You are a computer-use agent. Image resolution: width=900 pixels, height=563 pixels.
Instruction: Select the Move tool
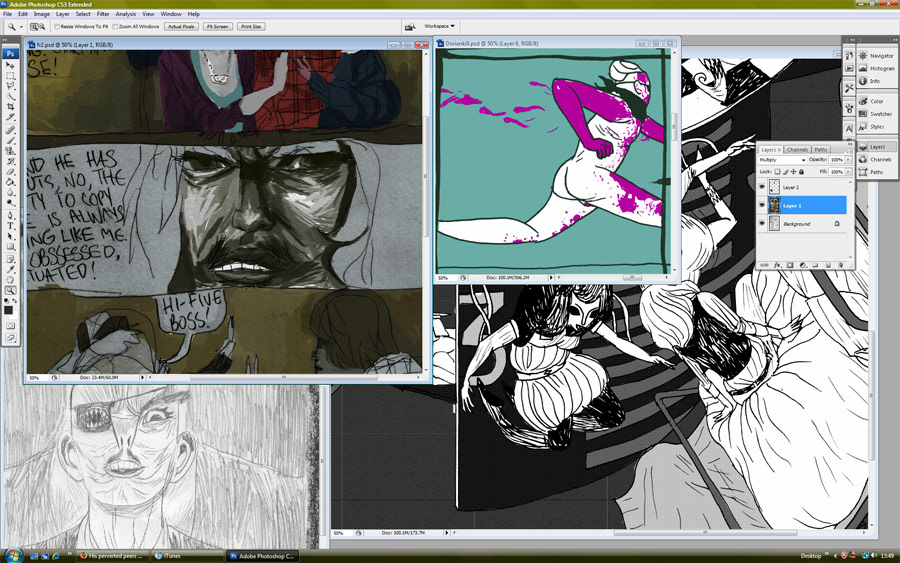click(10, 65)
